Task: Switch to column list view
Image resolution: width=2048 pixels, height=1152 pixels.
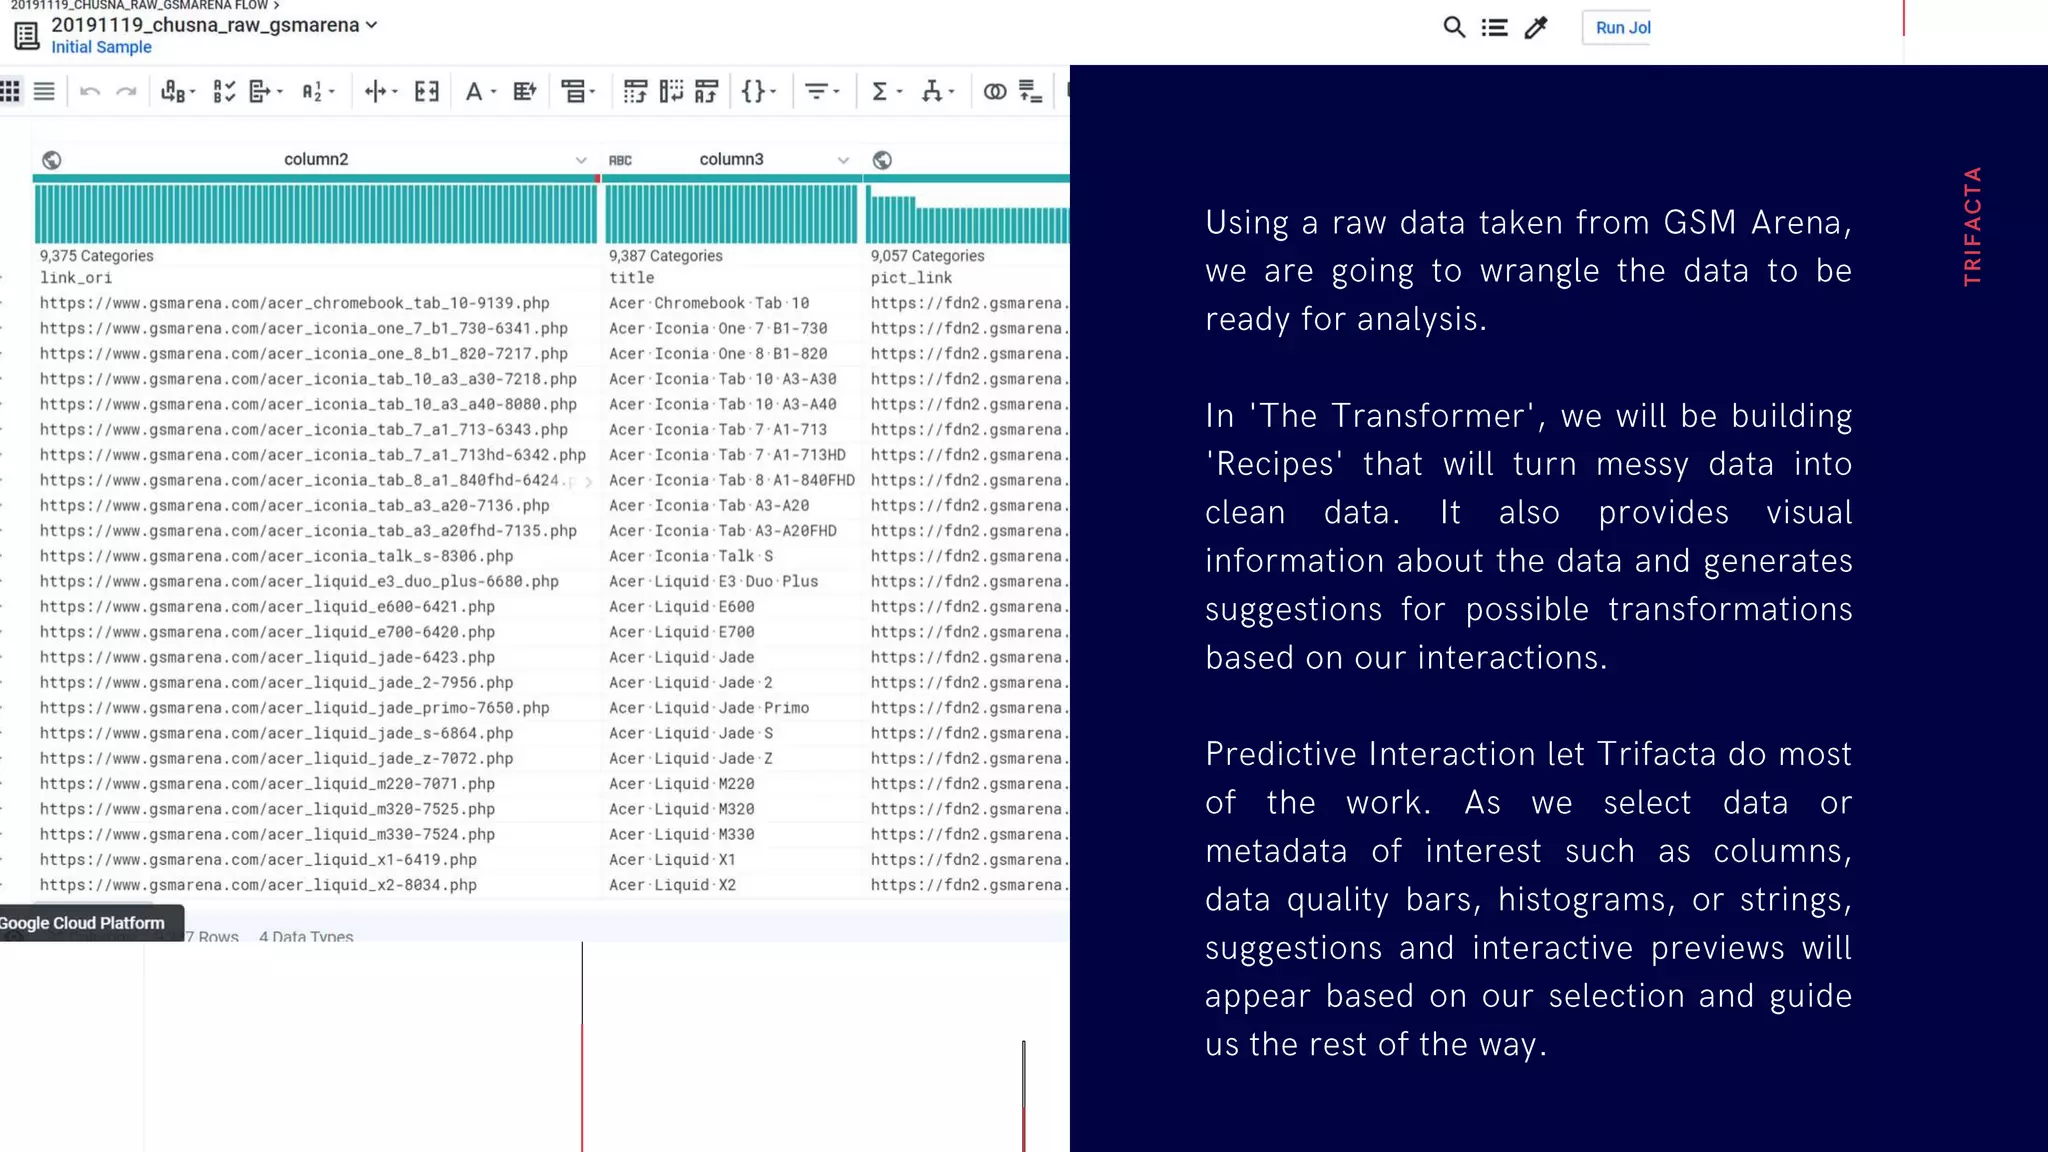Action: coord(44,92)
